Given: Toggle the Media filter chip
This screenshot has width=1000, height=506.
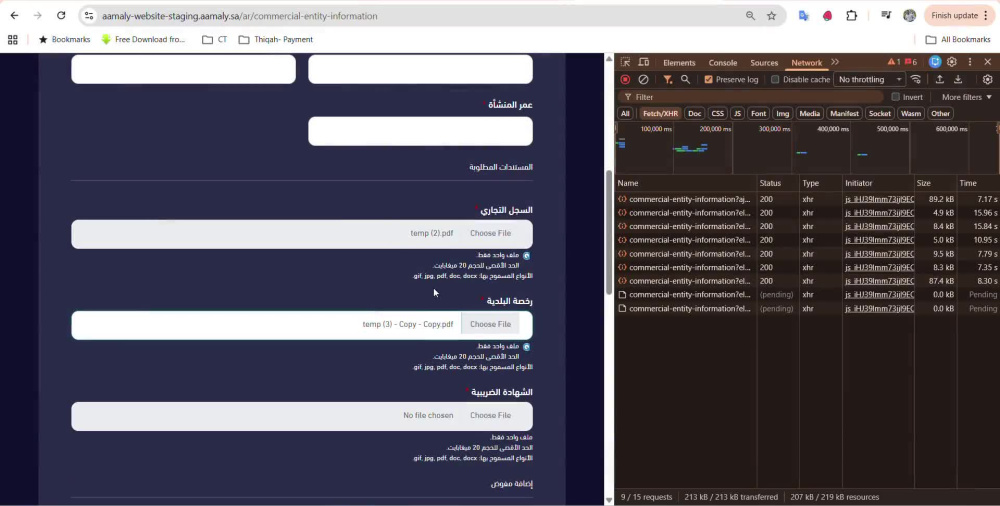Looking at the screenshot, I should pos(809,114).
